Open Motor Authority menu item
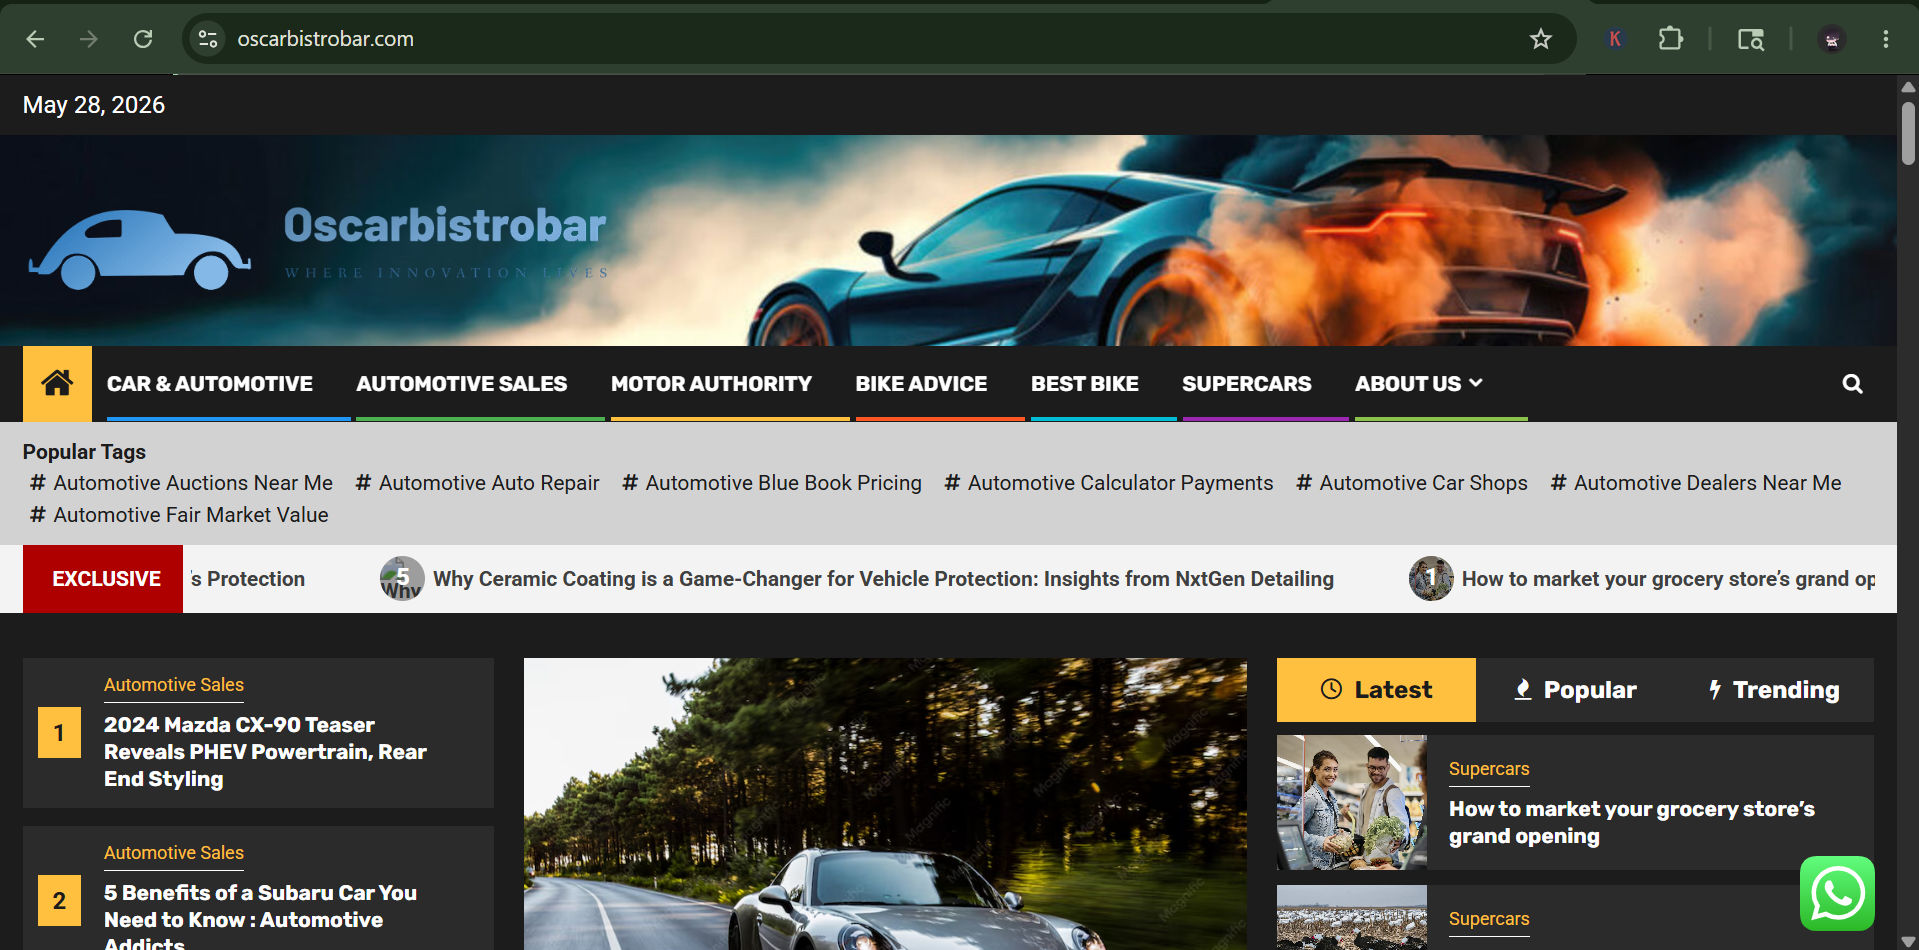Screen dimensions: 1919x950 (x=711, y=384)
